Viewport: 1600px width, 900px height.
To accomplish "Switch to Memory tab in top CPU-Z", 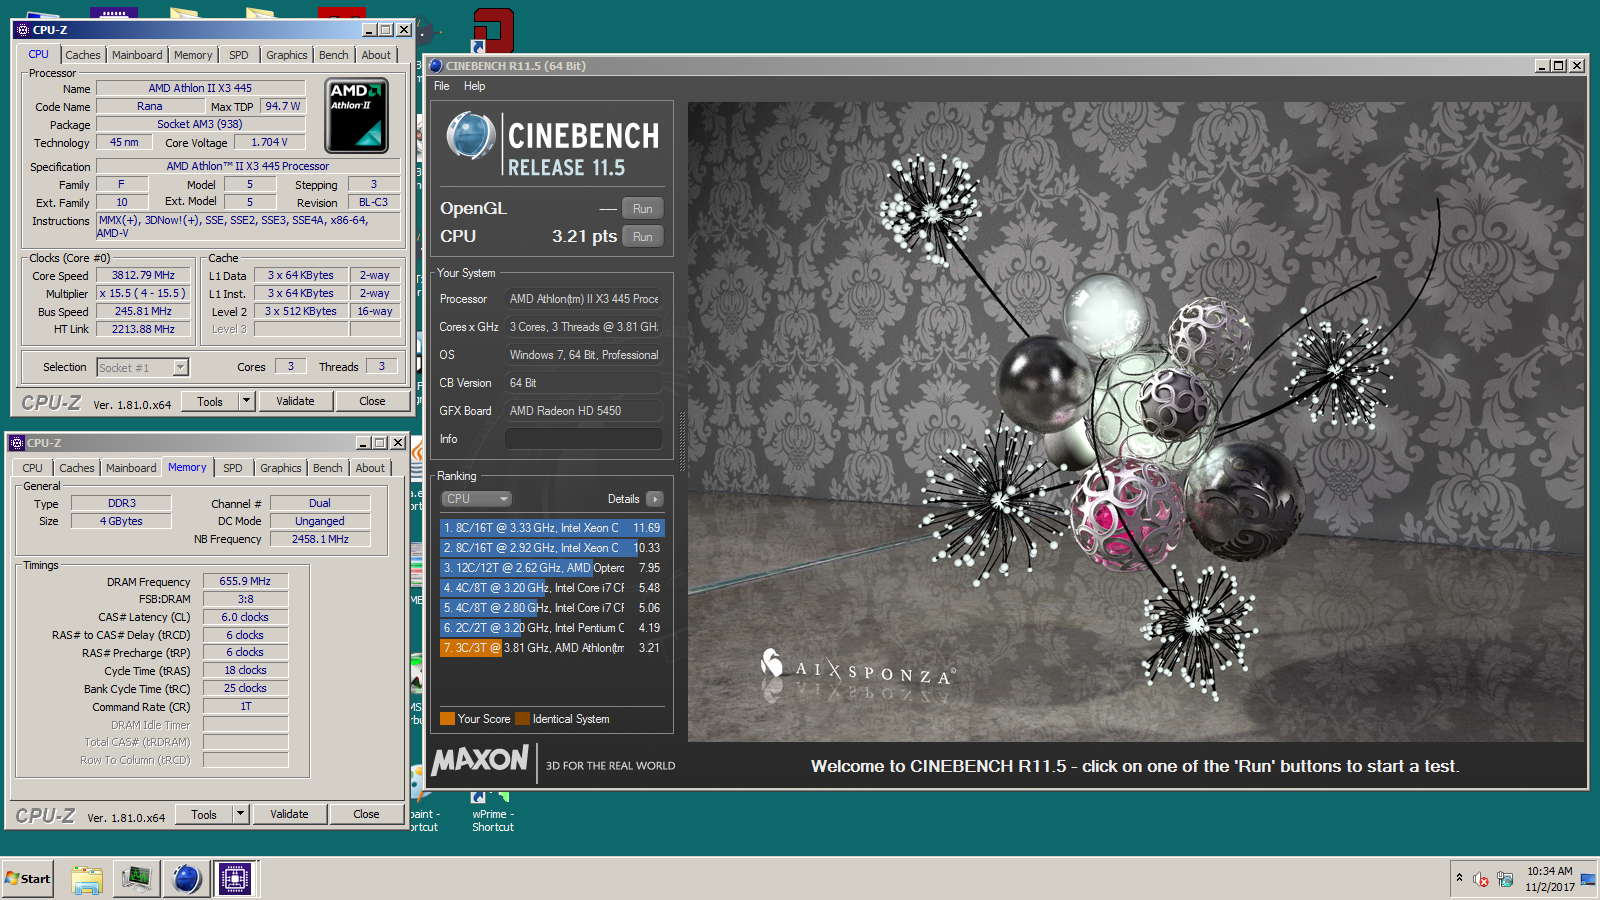I will (x=193, y=55).
